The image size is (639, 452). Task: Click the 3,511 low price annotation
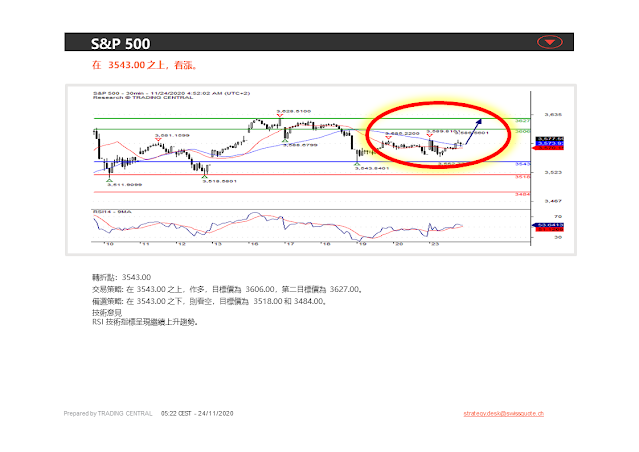click(x=124, y=185)
